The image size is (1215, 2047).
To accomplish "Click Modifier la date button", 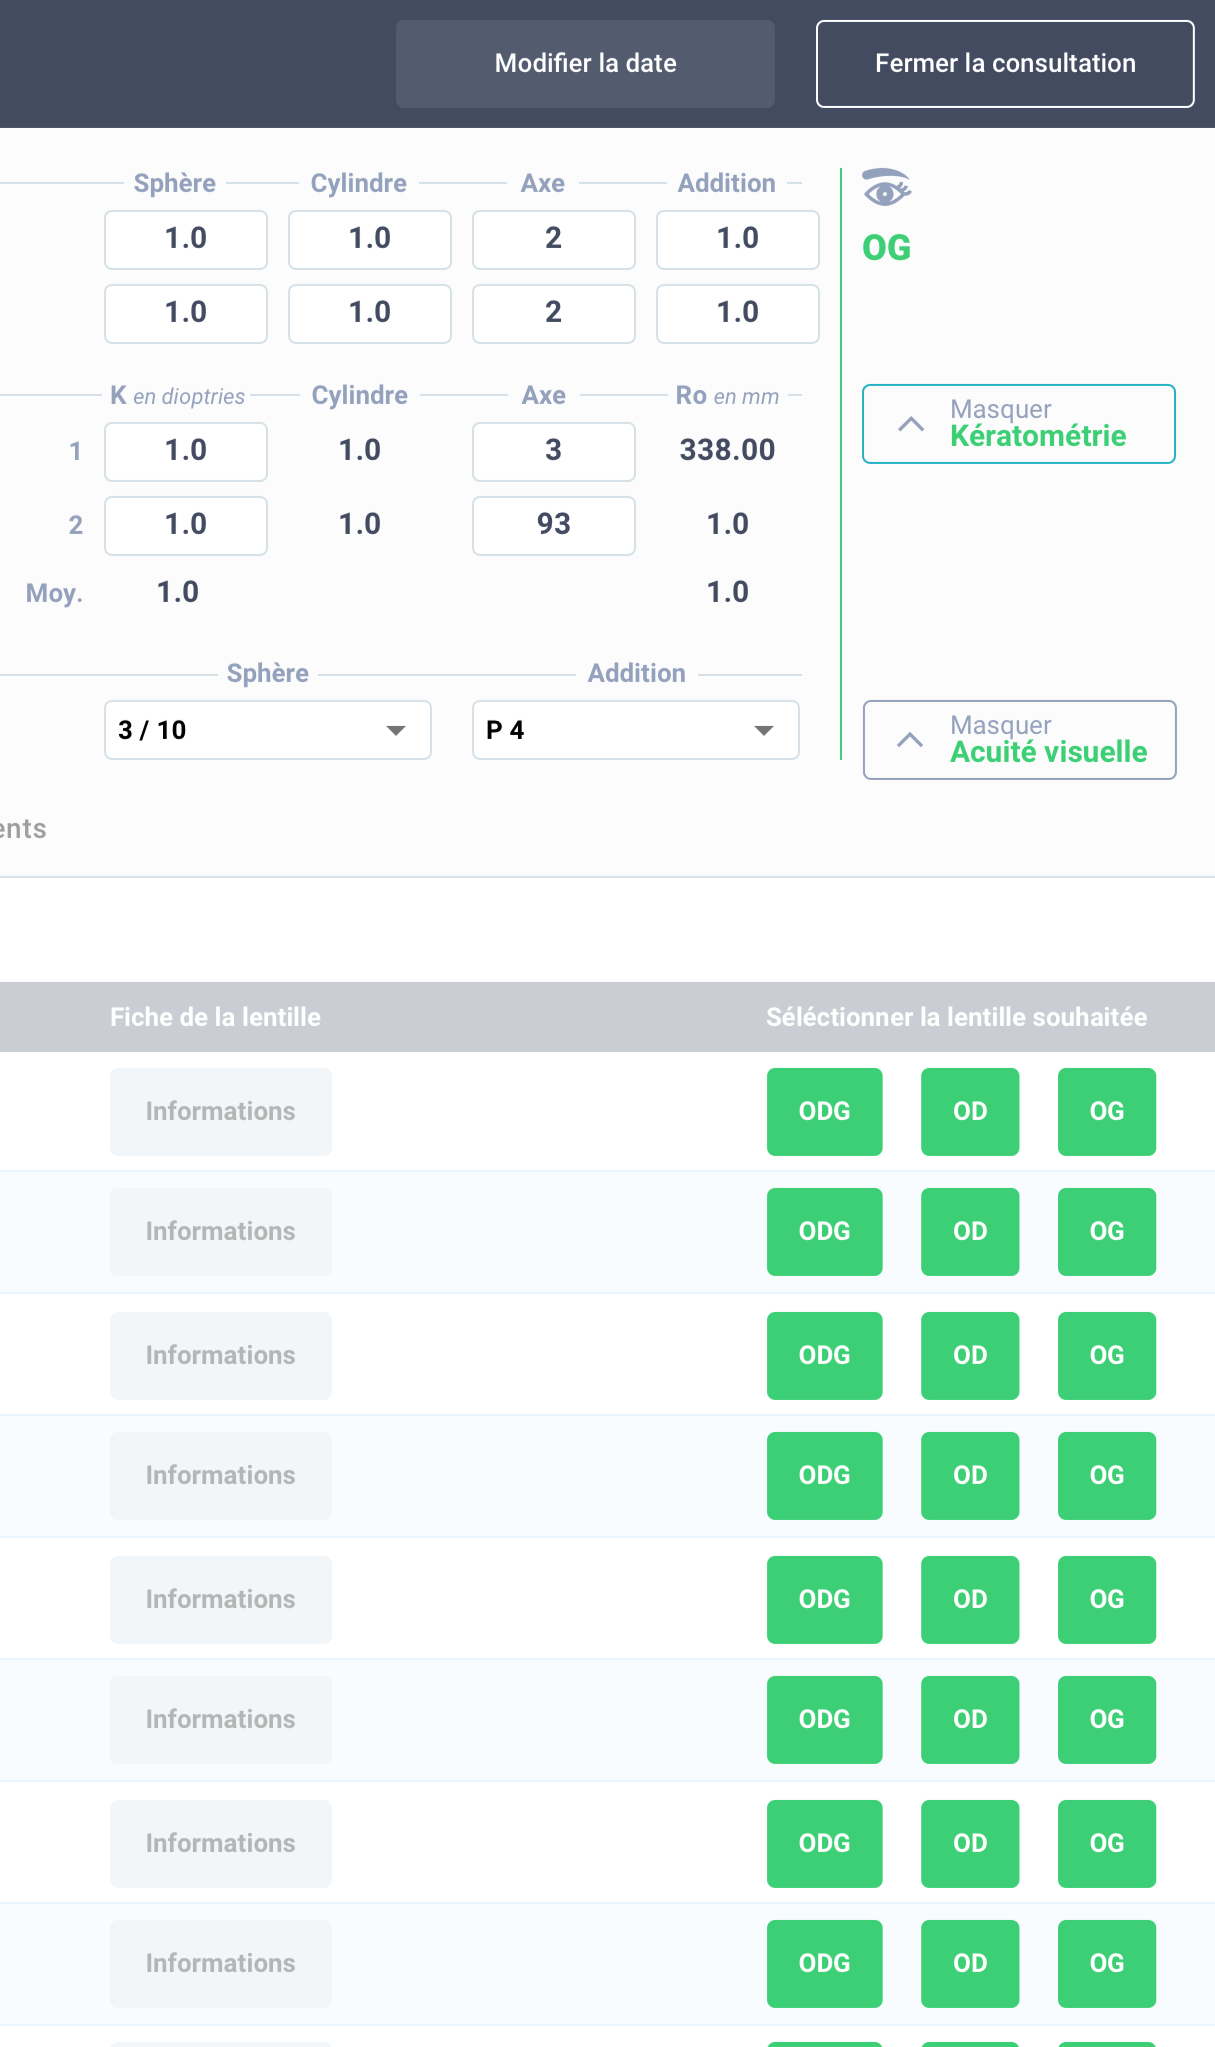I will [585, 64].
